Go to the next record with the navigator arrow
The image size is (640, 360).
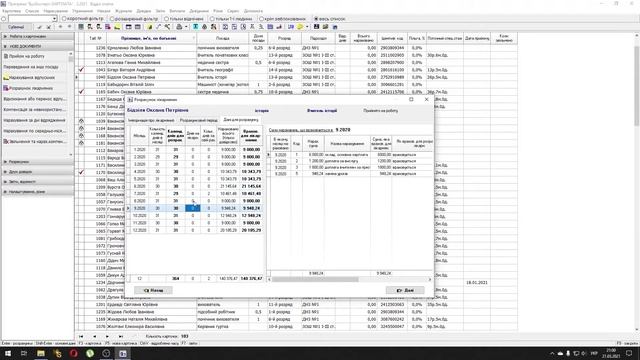click(x=107, y=336)
